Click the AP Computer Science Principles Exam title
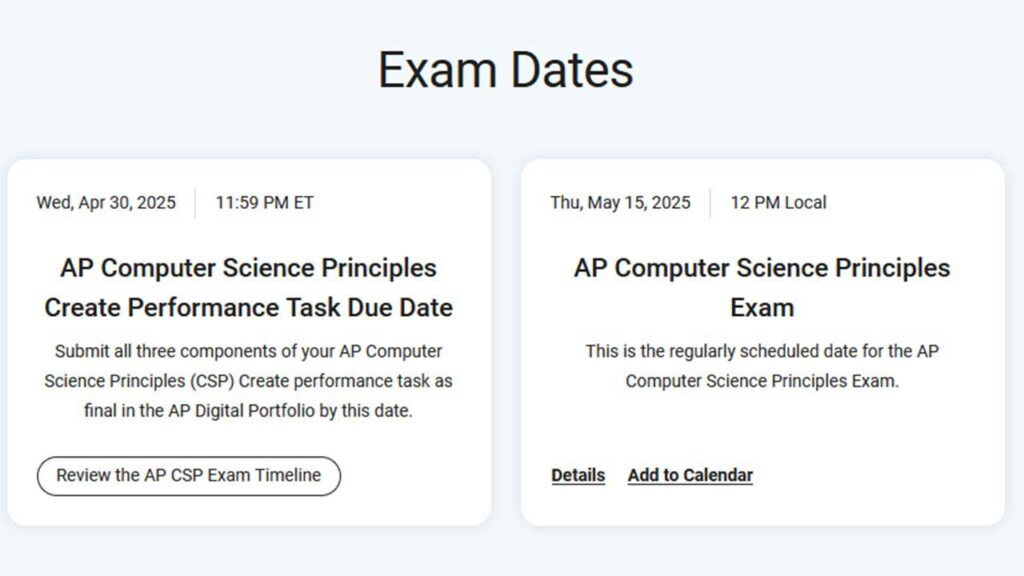The width and height of the screenshot is (1024, 576). (762, 287)
